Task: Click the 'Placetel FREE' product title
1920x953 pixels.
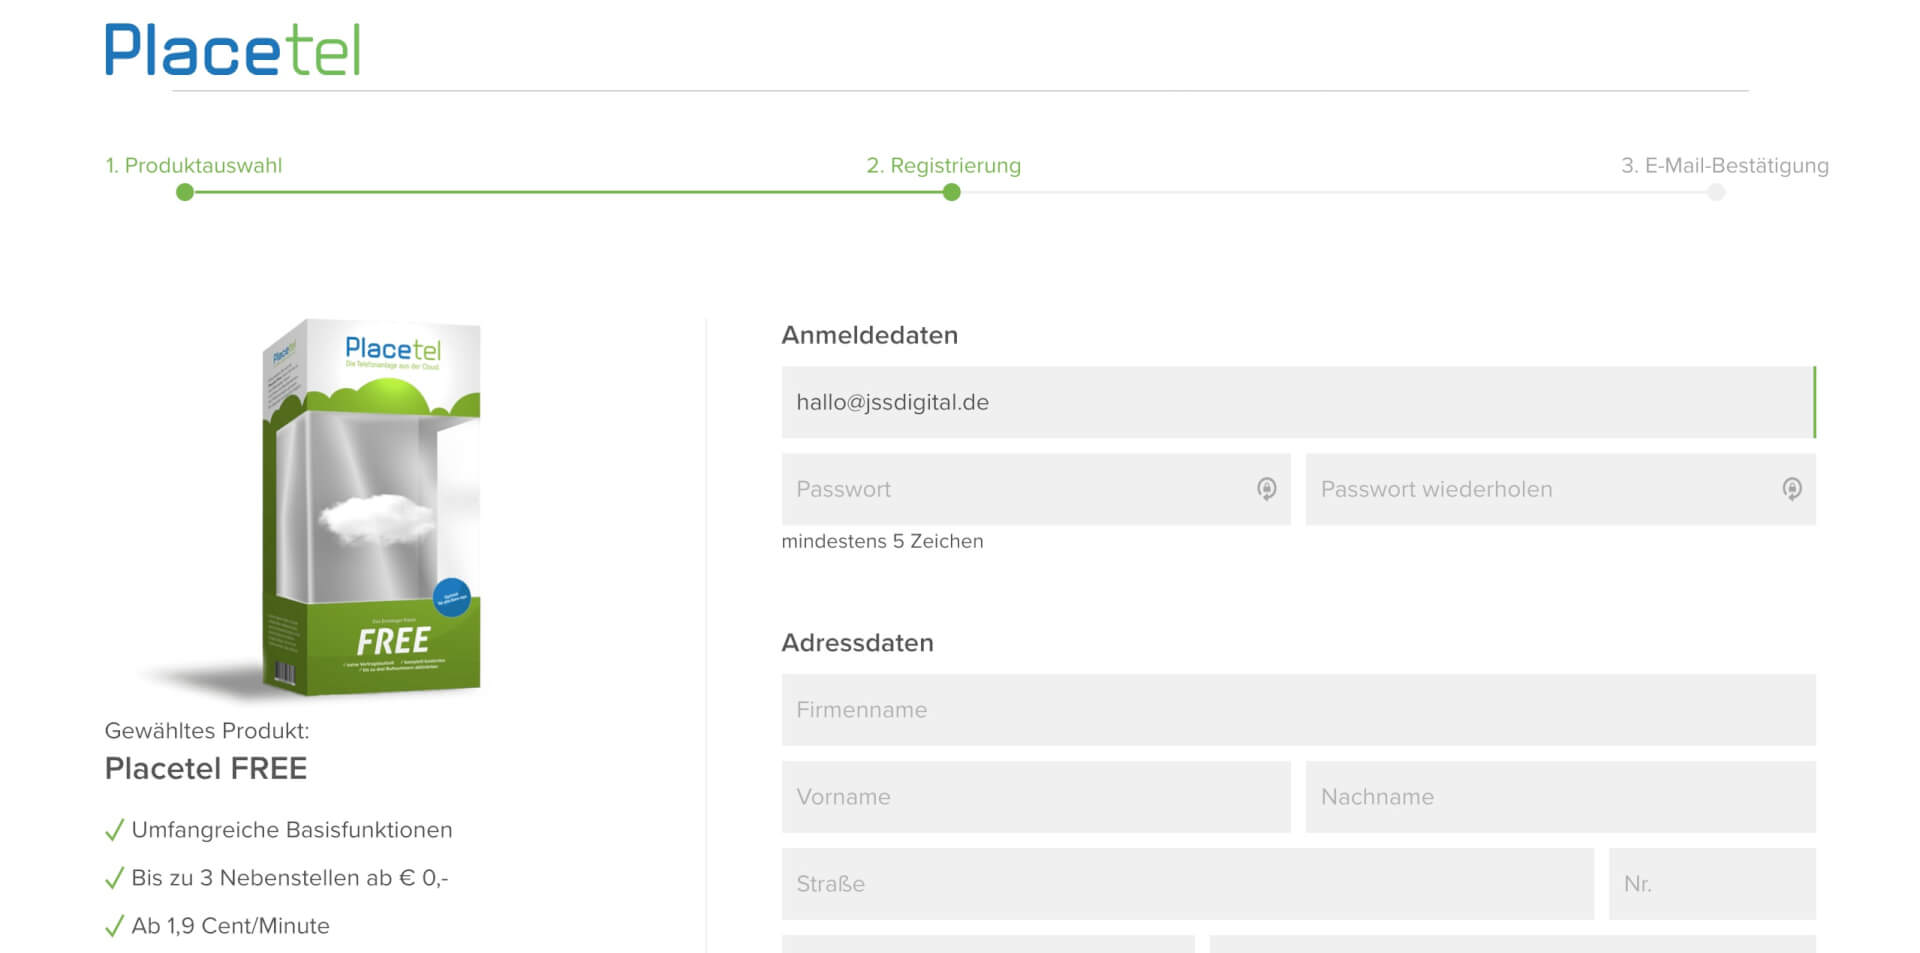Action: click(206, 768)
